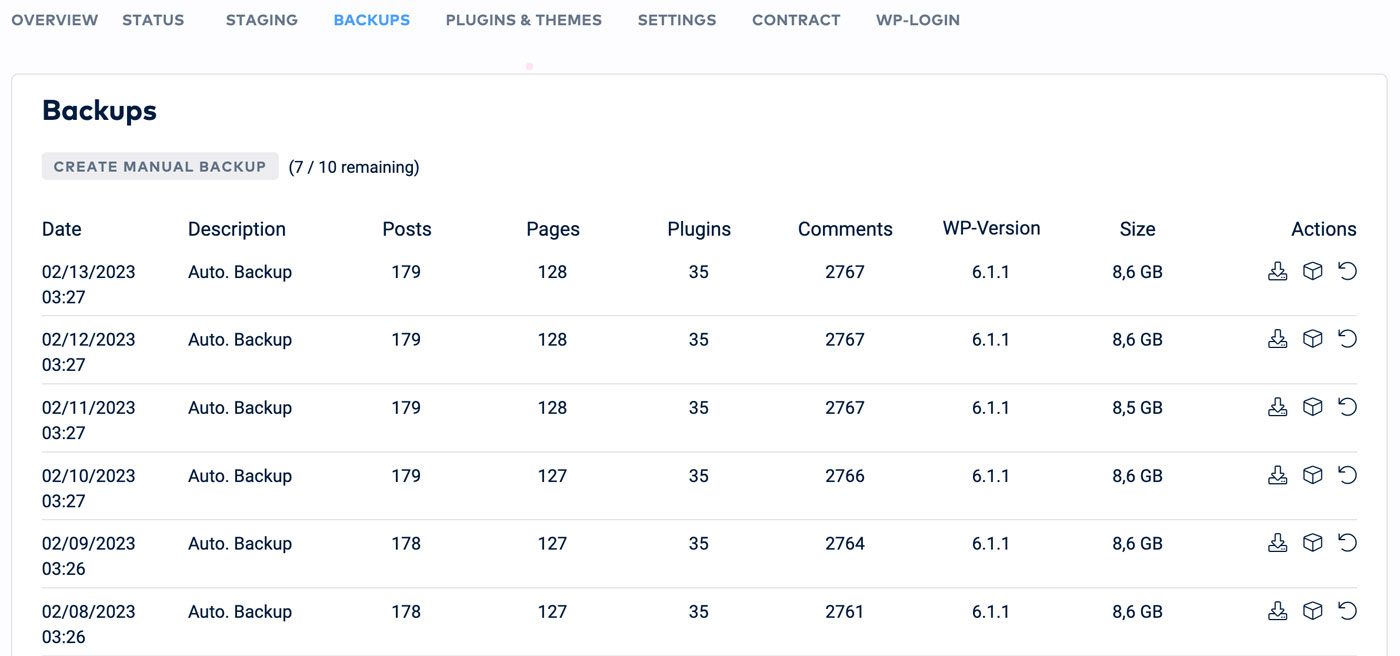Open the Plugins & Themes tab

[524, 20]
